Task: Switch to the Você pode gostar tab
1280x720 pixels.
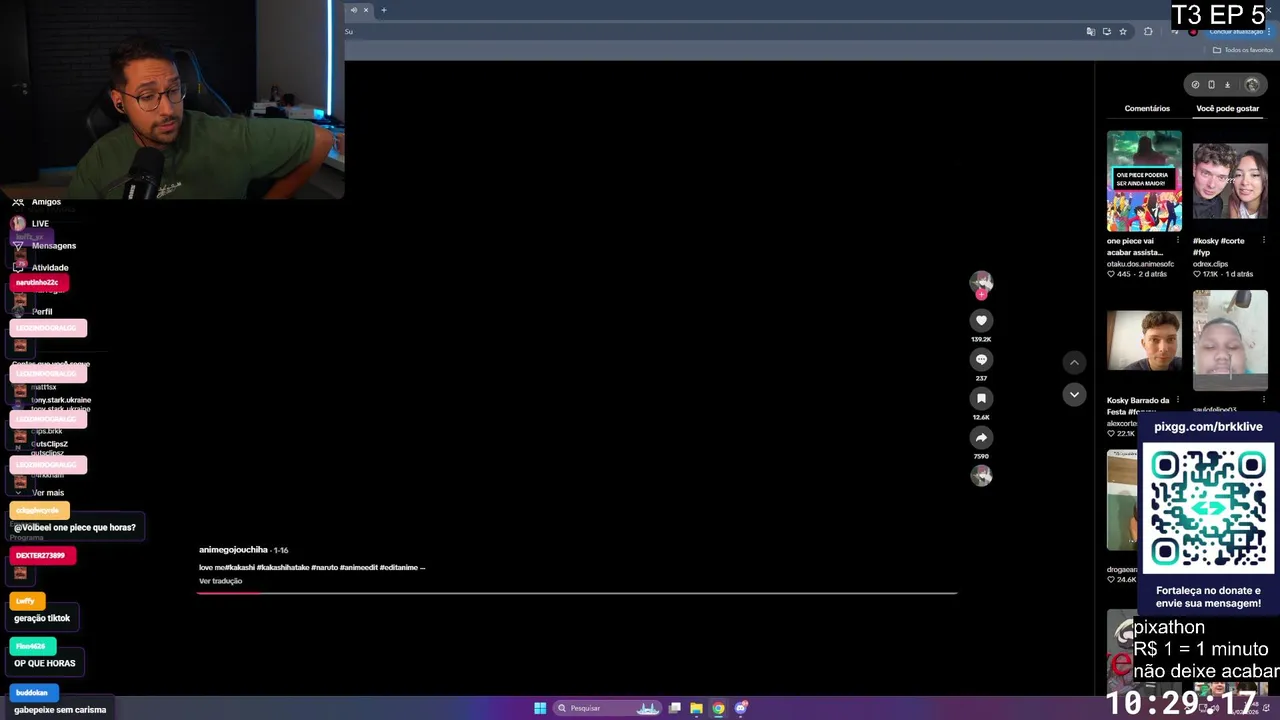Action: [1228, 108]
